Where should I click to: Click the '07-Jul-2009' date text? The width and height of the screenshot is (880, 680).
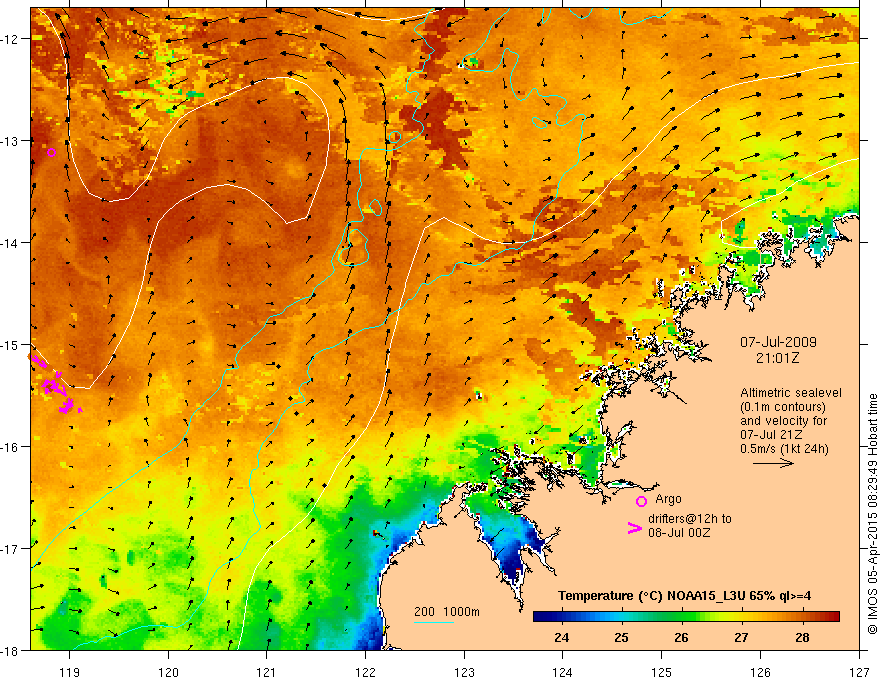778,342
